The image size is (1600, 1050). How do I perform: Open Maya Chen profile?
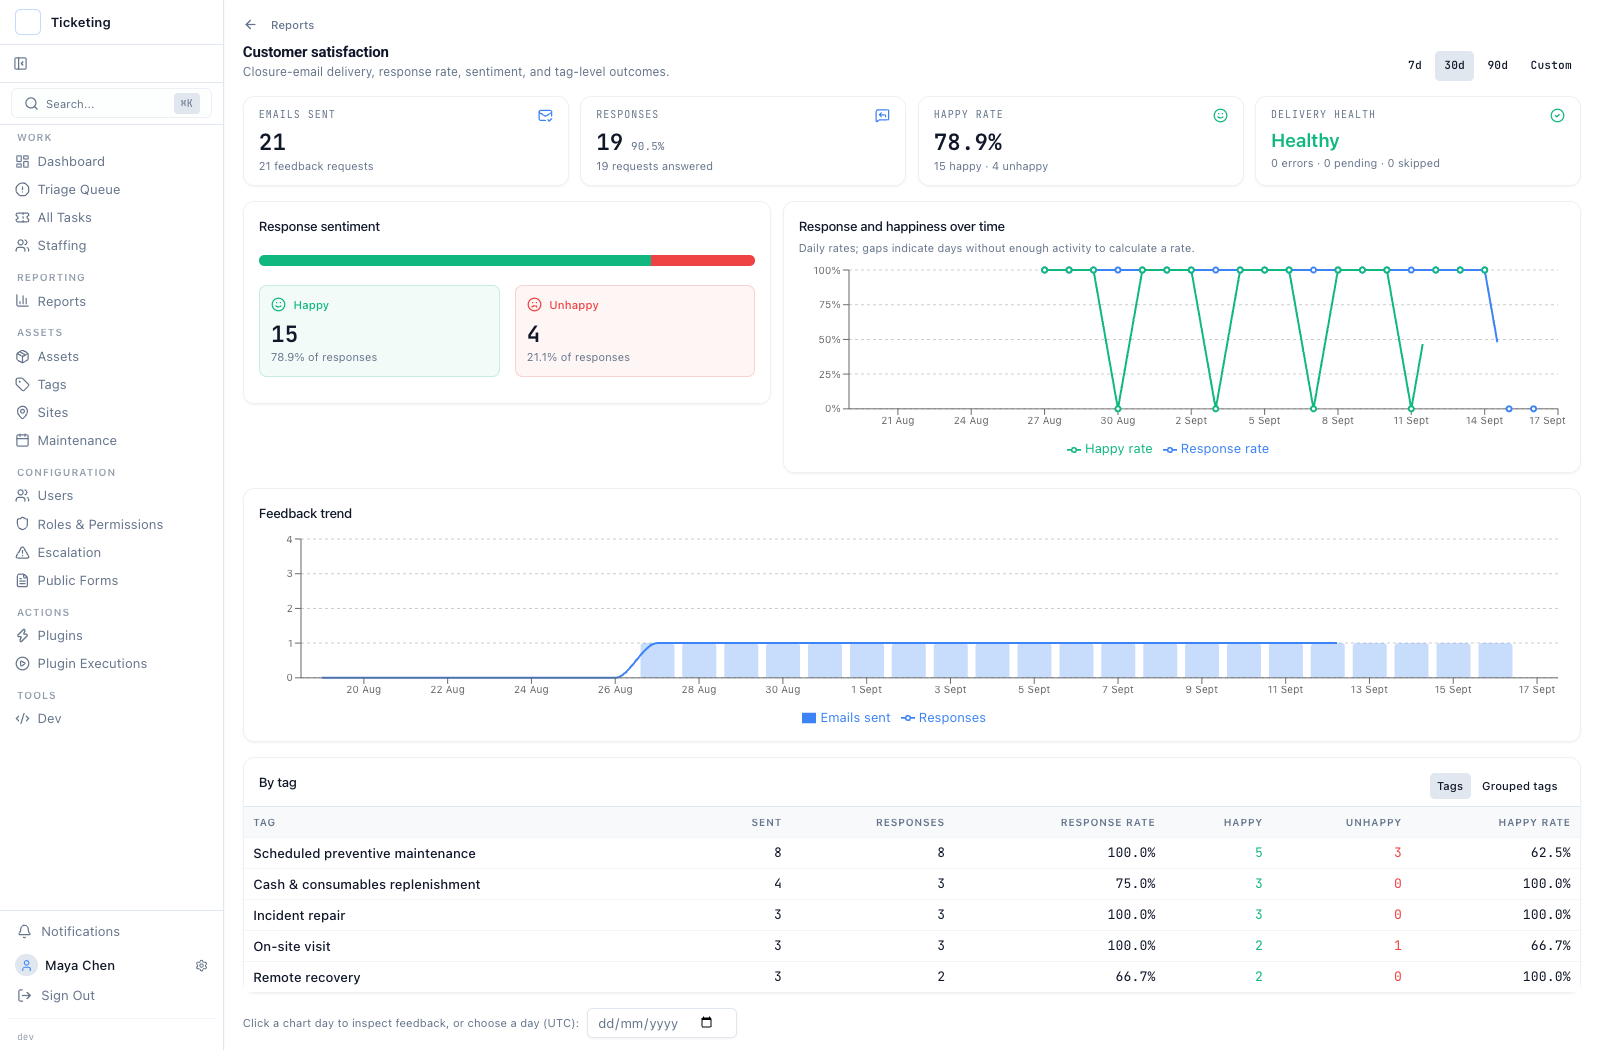pyautogui.click(x=80, y=966)
